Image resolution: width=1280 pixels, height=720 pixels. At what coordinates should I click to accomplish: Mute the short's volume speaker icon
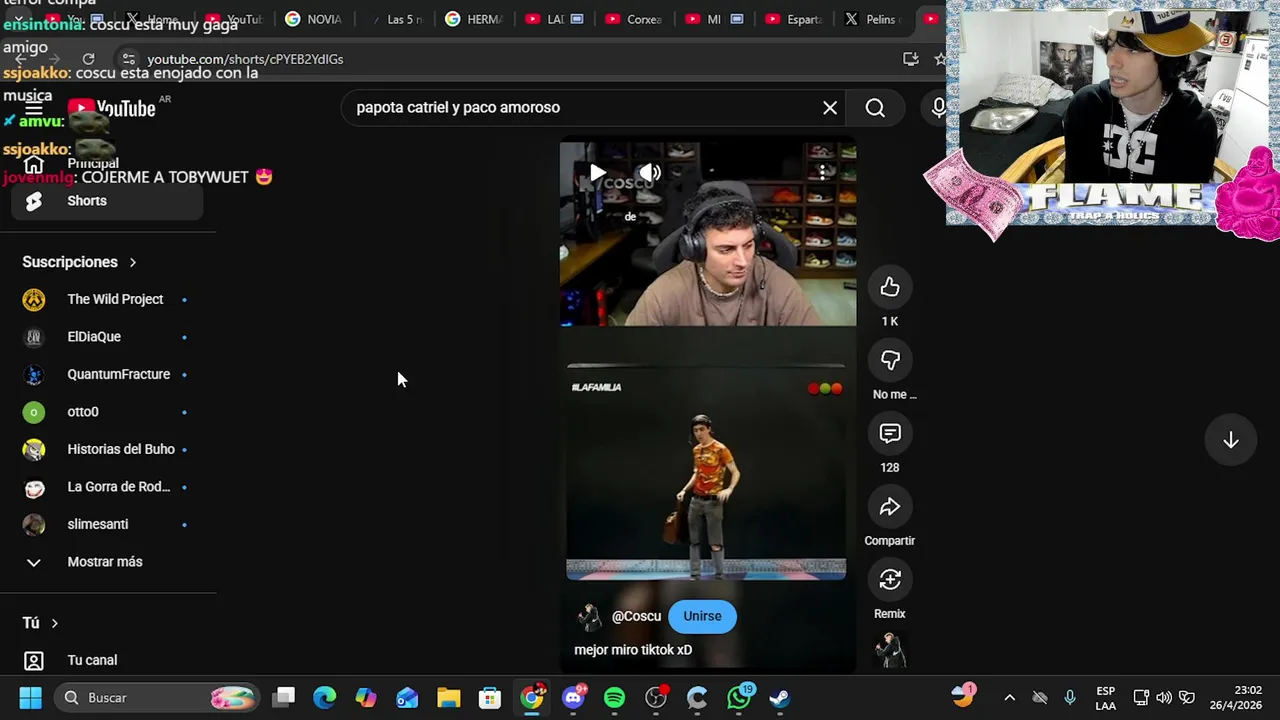click(650, 172)
